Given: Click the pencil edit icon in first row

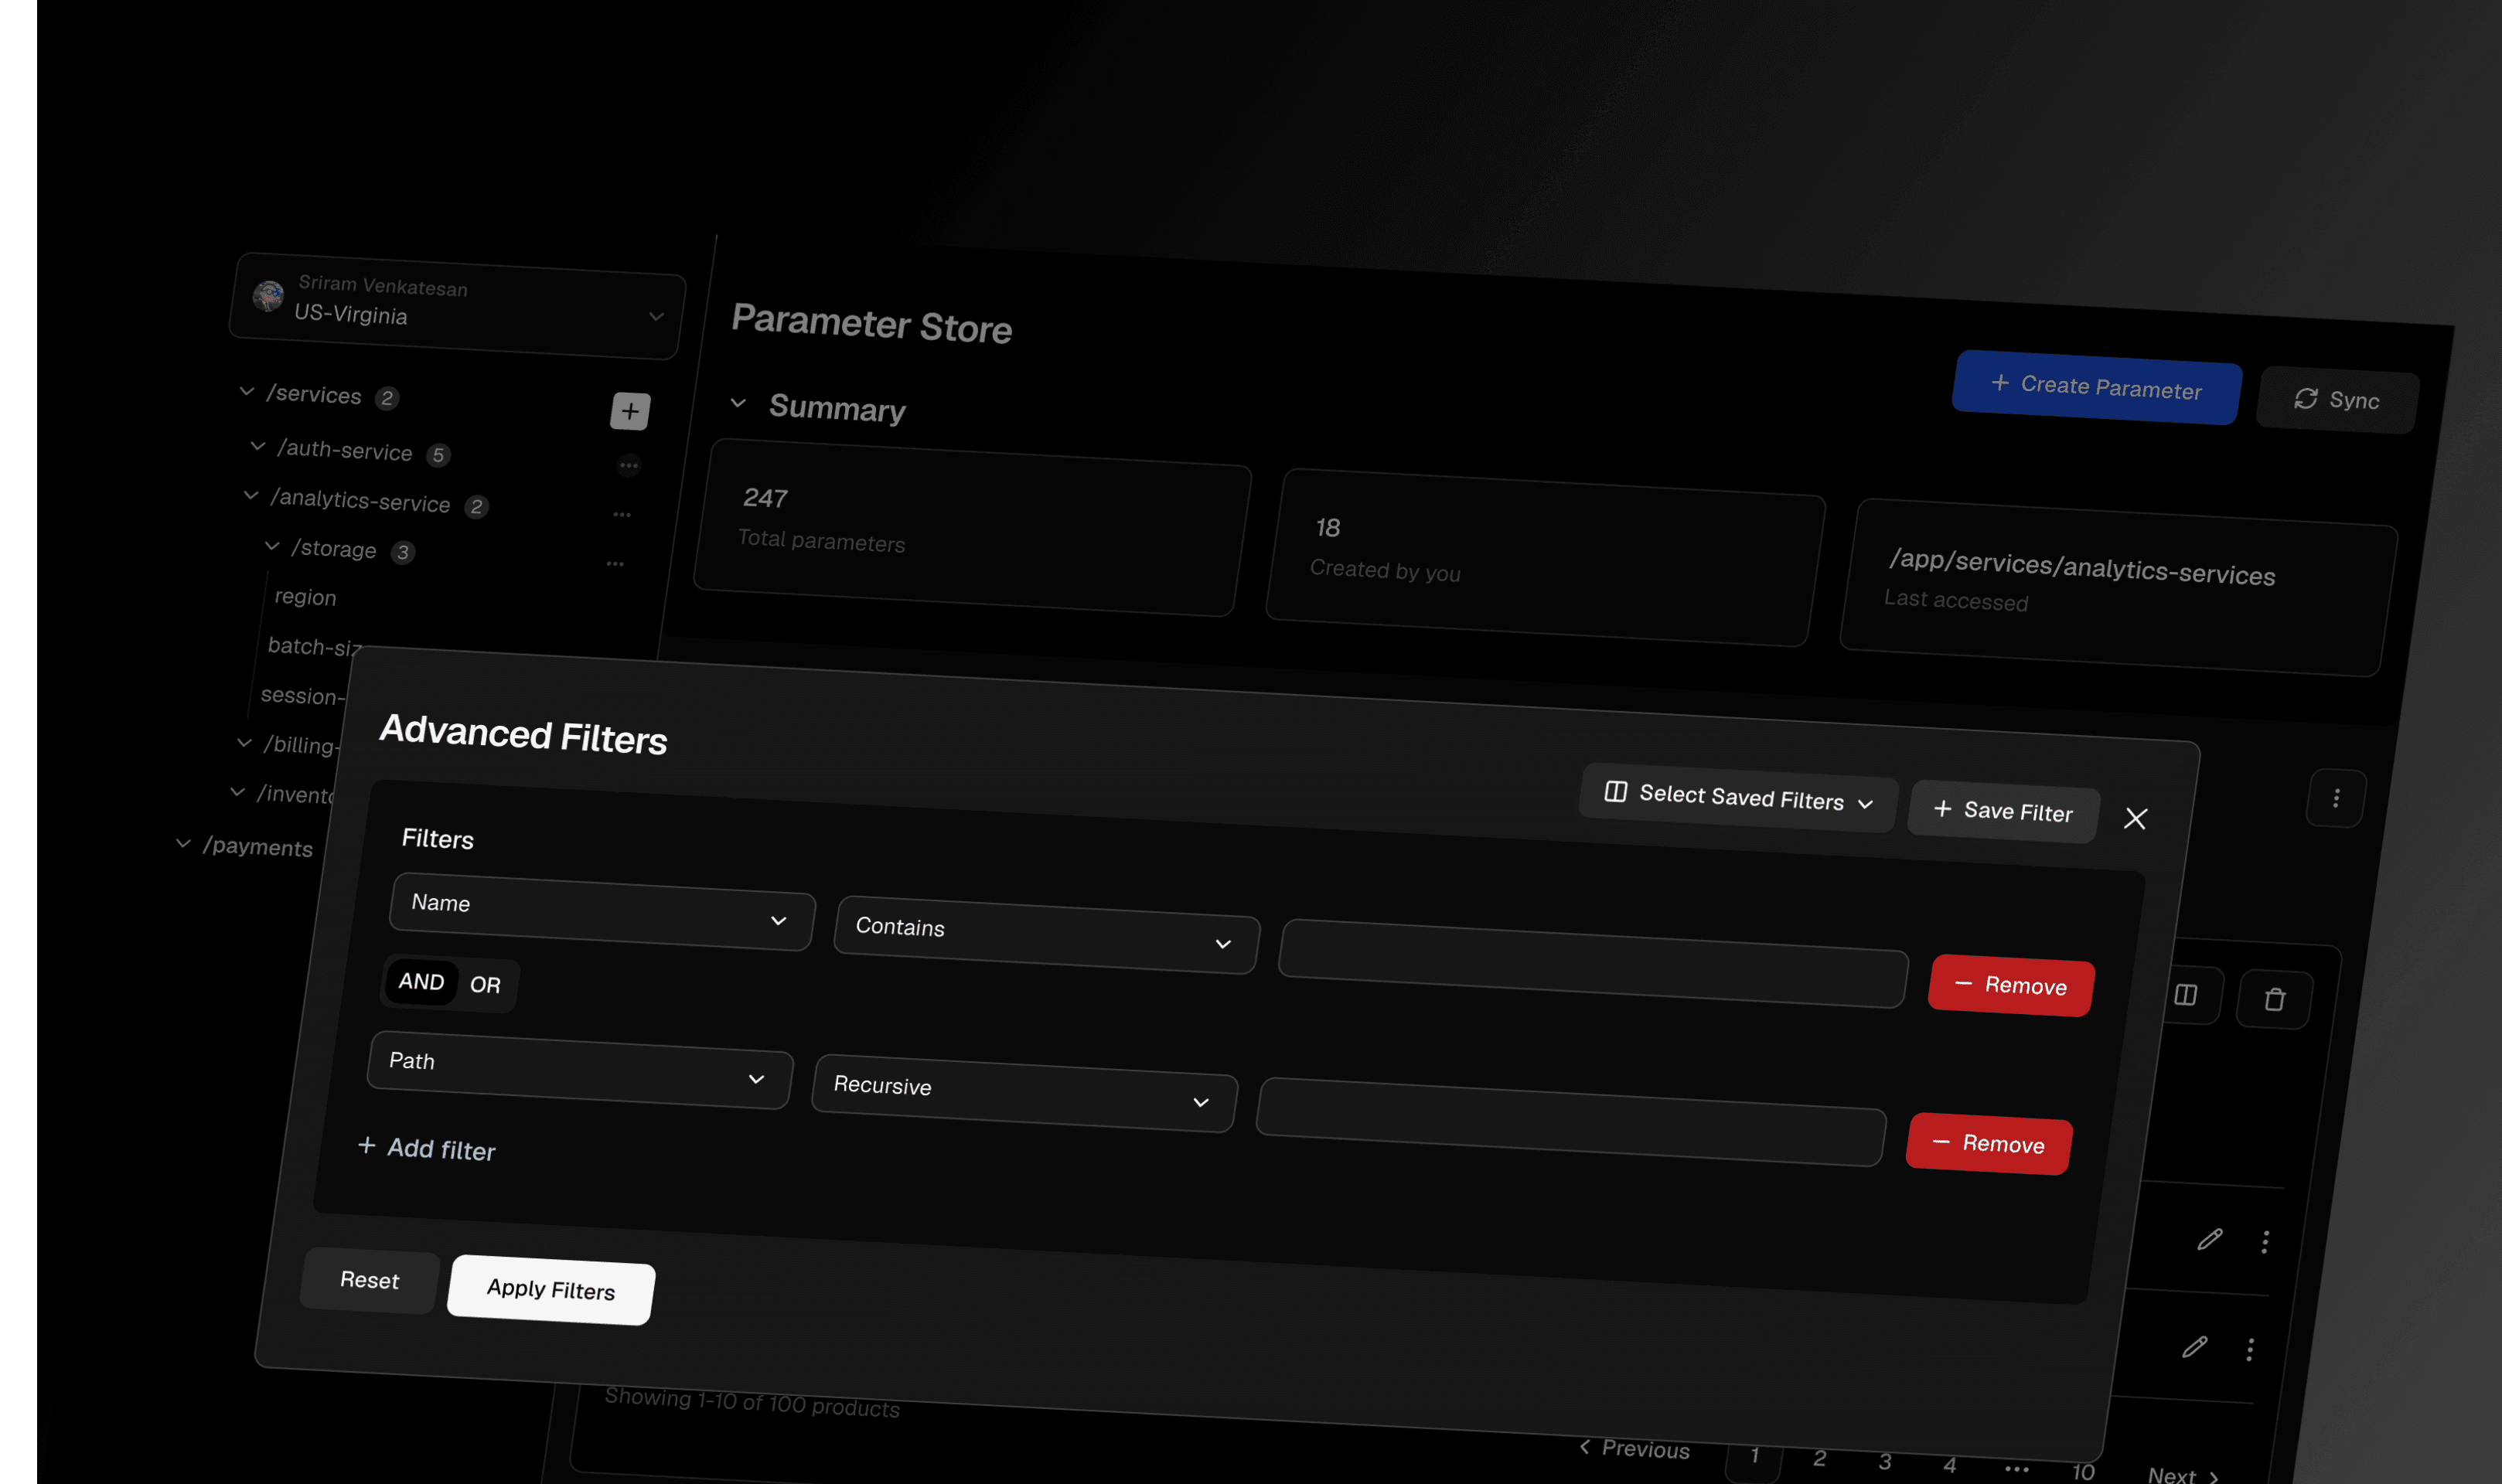Looking at the screenshot, I should [2209, 1240].
